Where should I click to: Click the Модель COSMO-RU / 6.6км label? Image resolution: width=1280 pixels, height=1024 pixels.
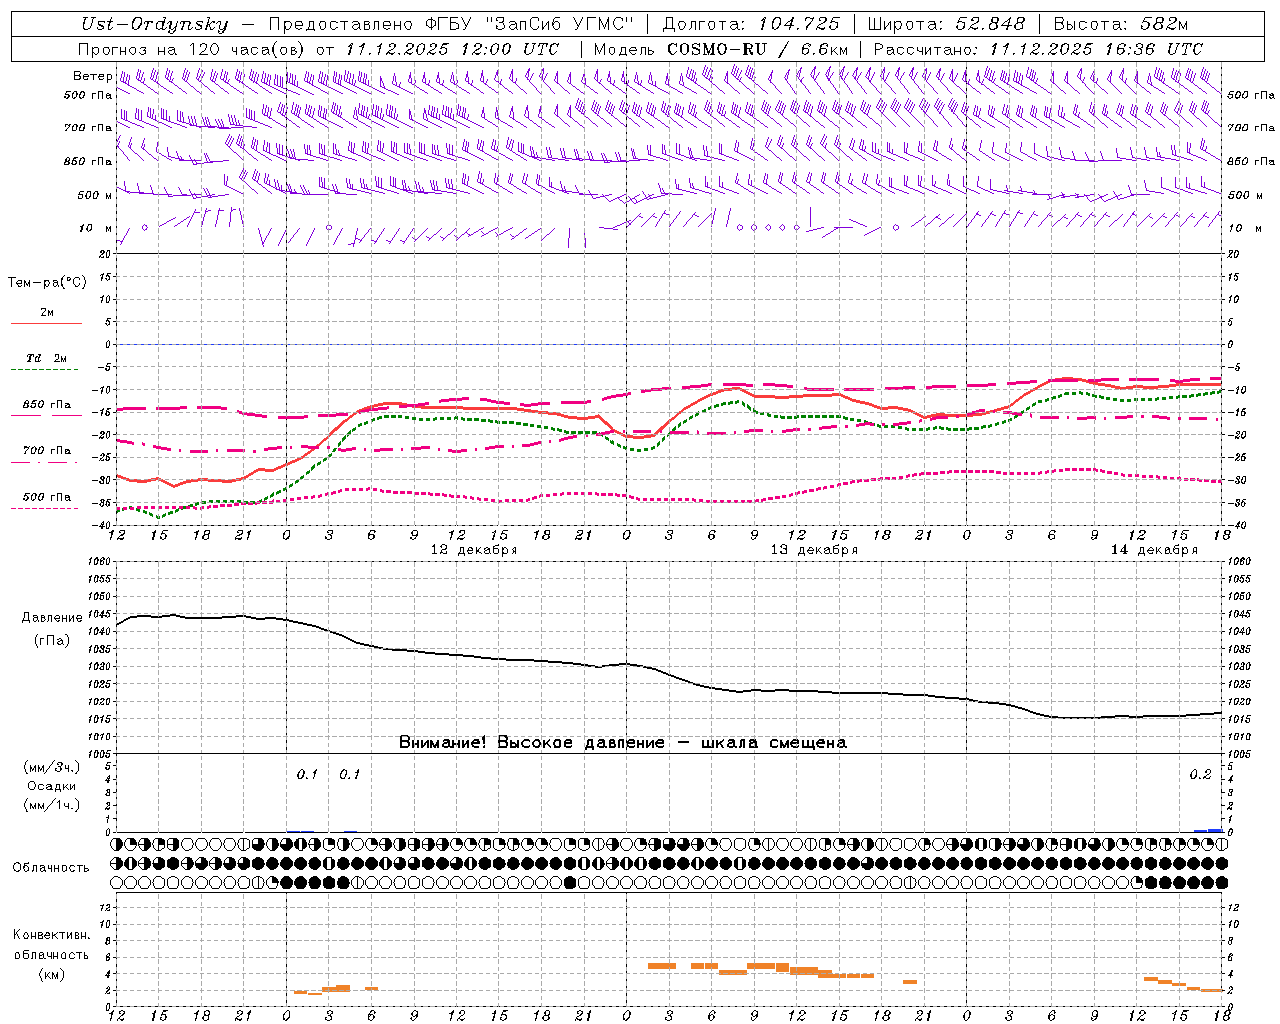click(x=720, y=49)
